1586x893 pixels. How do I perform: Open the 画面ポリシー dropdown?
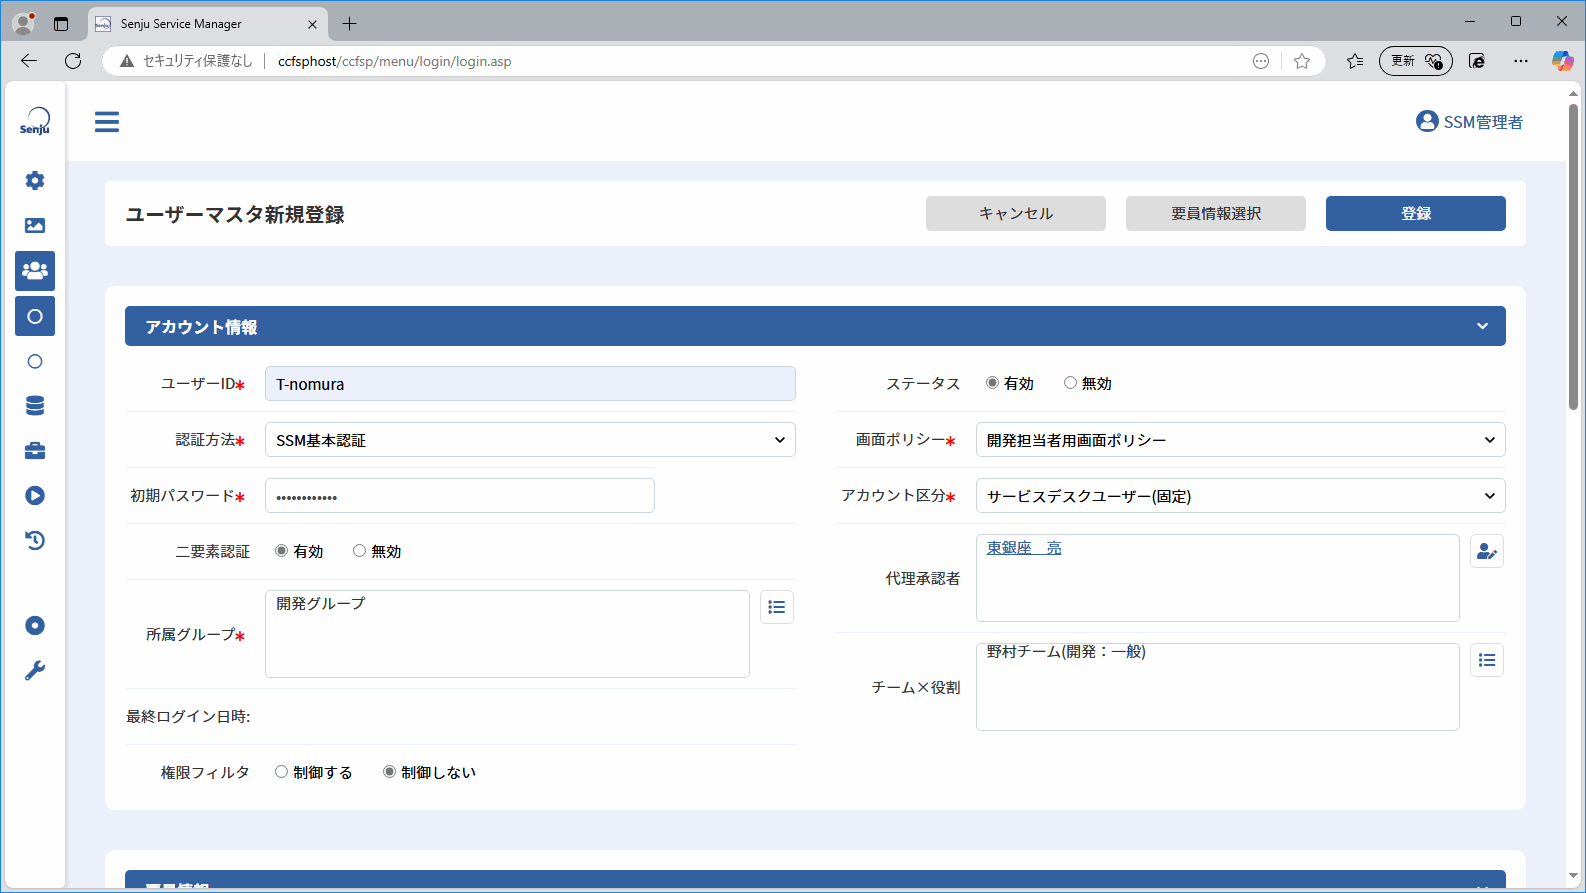pos(1240,440)
